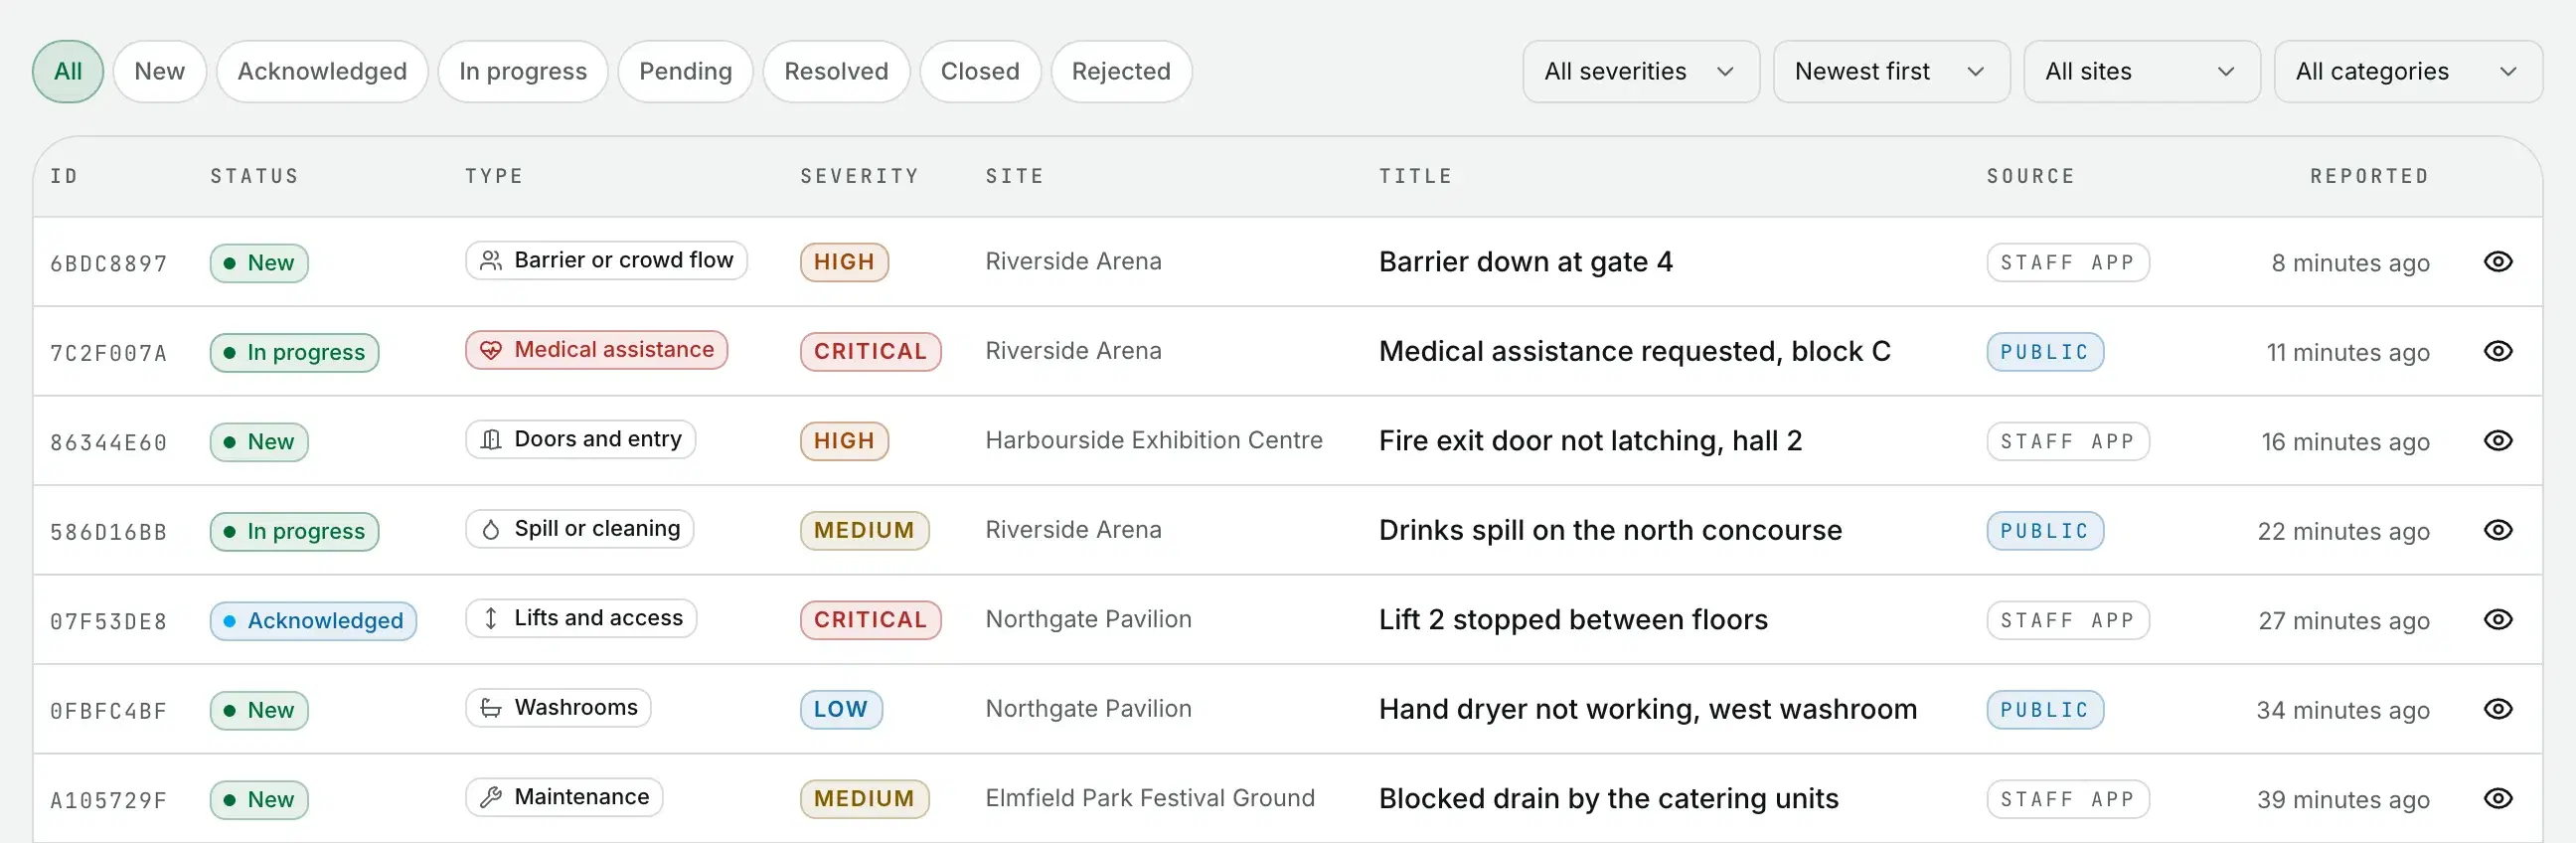Viewport: 2576px width, 843px height.
Task: Expand All sites filter
Action: pos(2141,72)
